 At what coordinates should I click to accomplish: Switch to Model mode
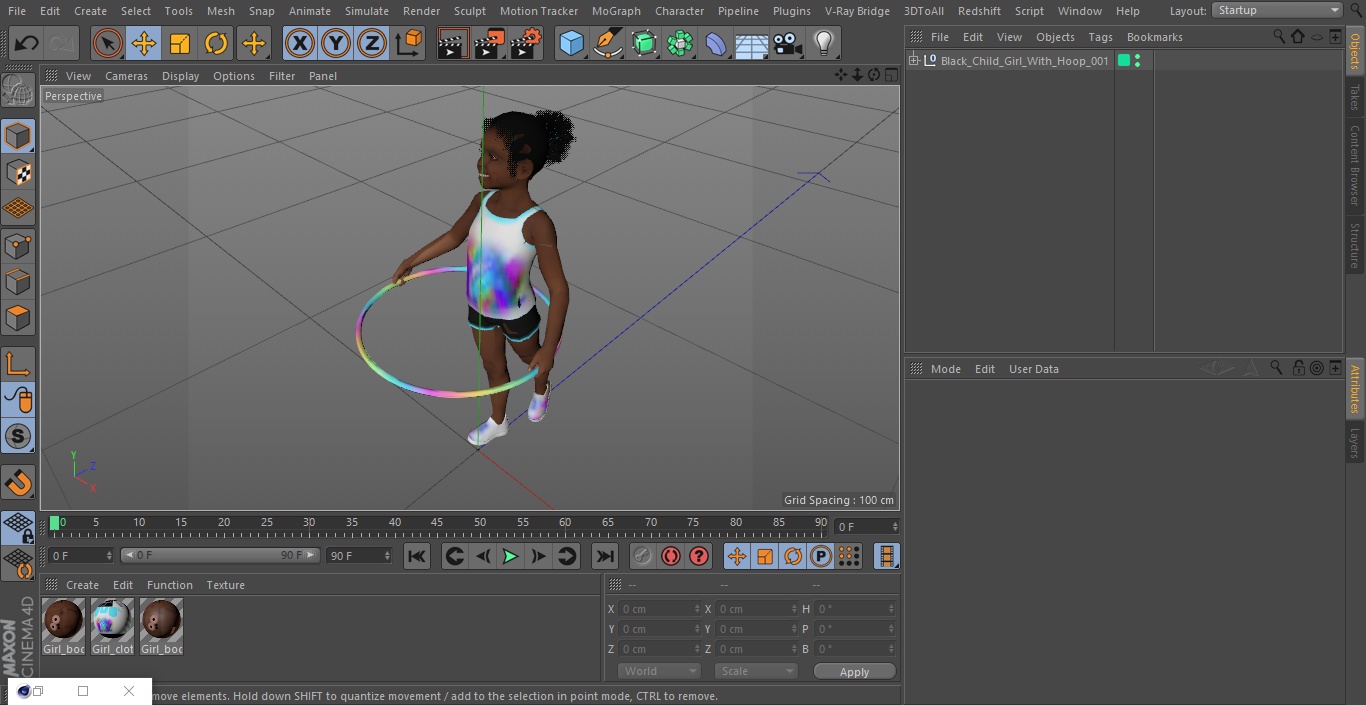pos(18,136)
